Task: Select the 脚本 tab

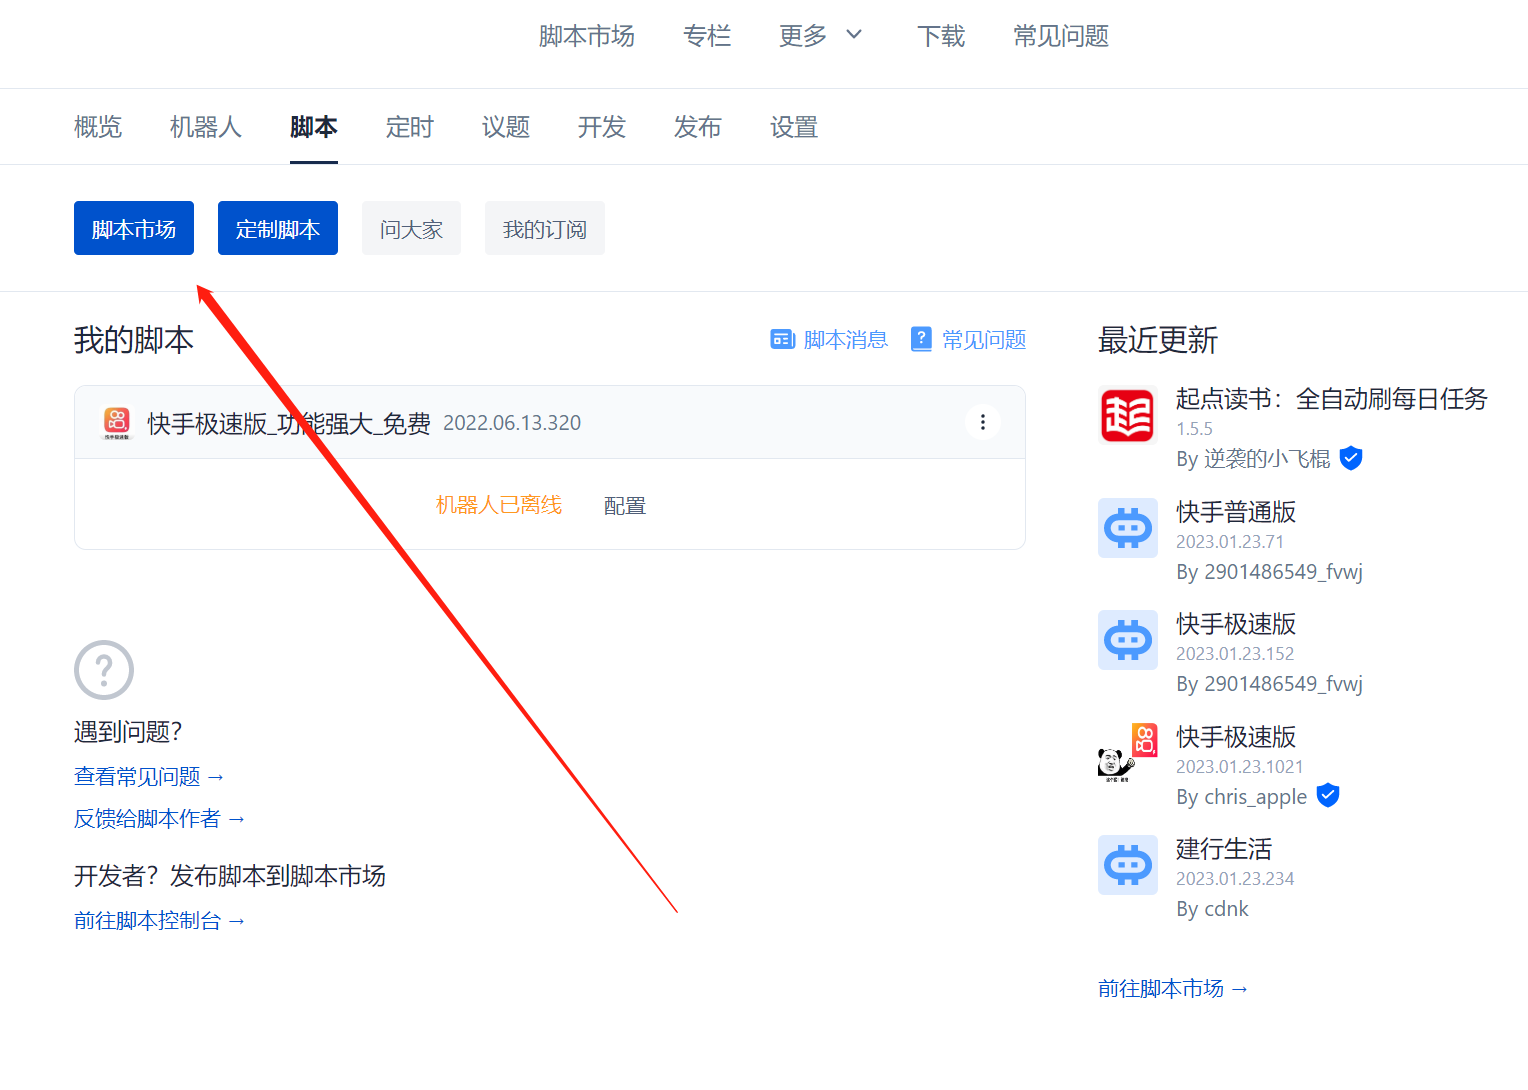Action: coord(314,127)
